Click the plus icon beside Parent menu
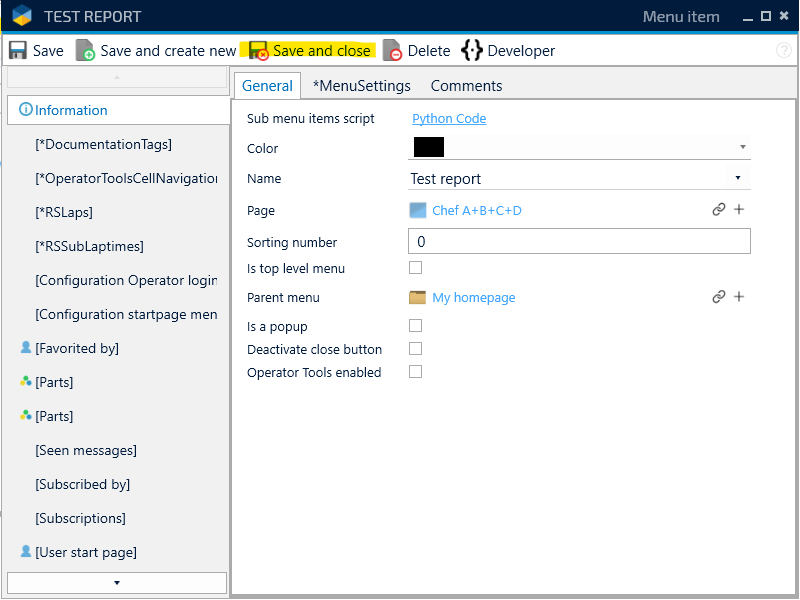 point(739,297)
